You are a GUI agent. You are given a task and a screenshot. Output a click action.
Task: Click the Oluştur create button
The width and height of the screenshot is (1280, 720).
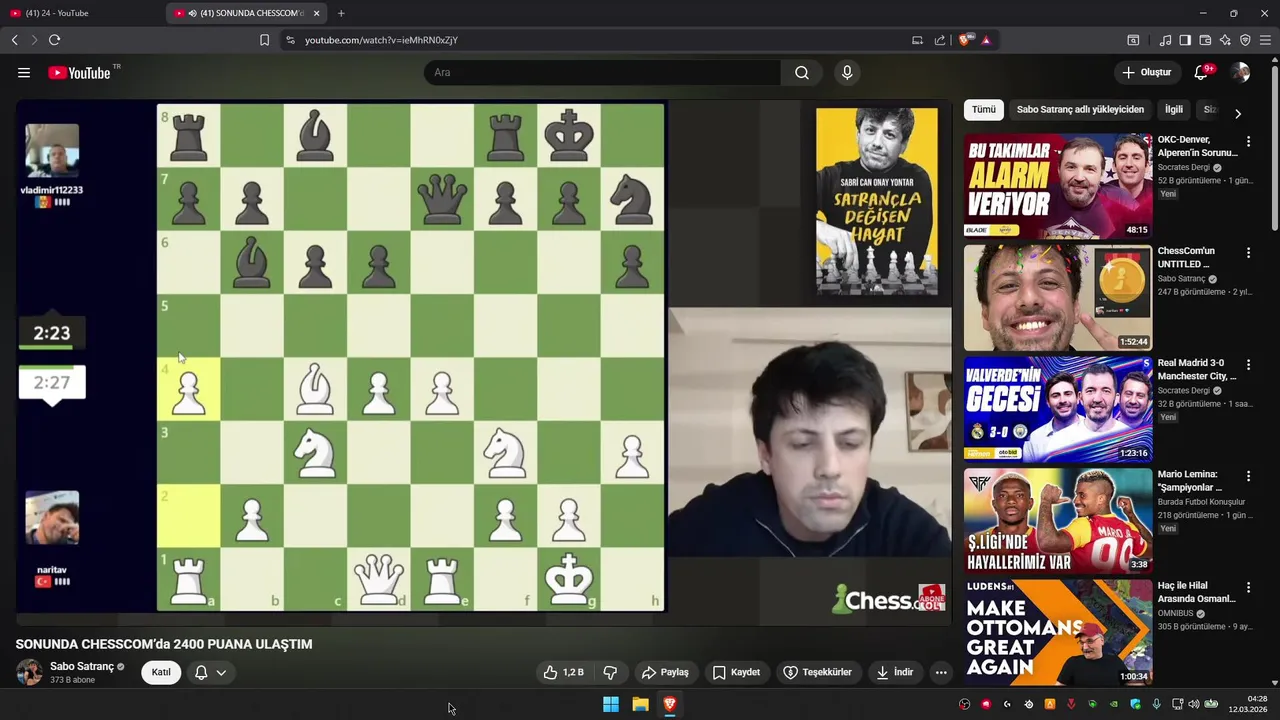coord(1147,72)
